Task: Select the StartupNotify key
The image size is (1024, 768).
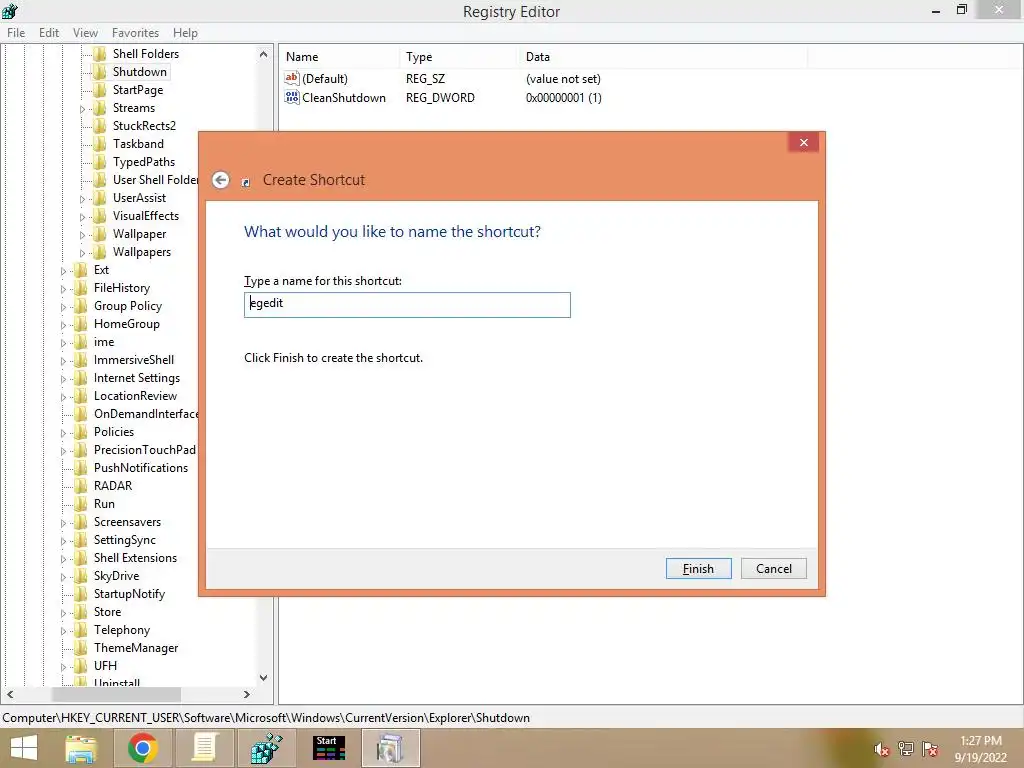Action: click(129, 594)
